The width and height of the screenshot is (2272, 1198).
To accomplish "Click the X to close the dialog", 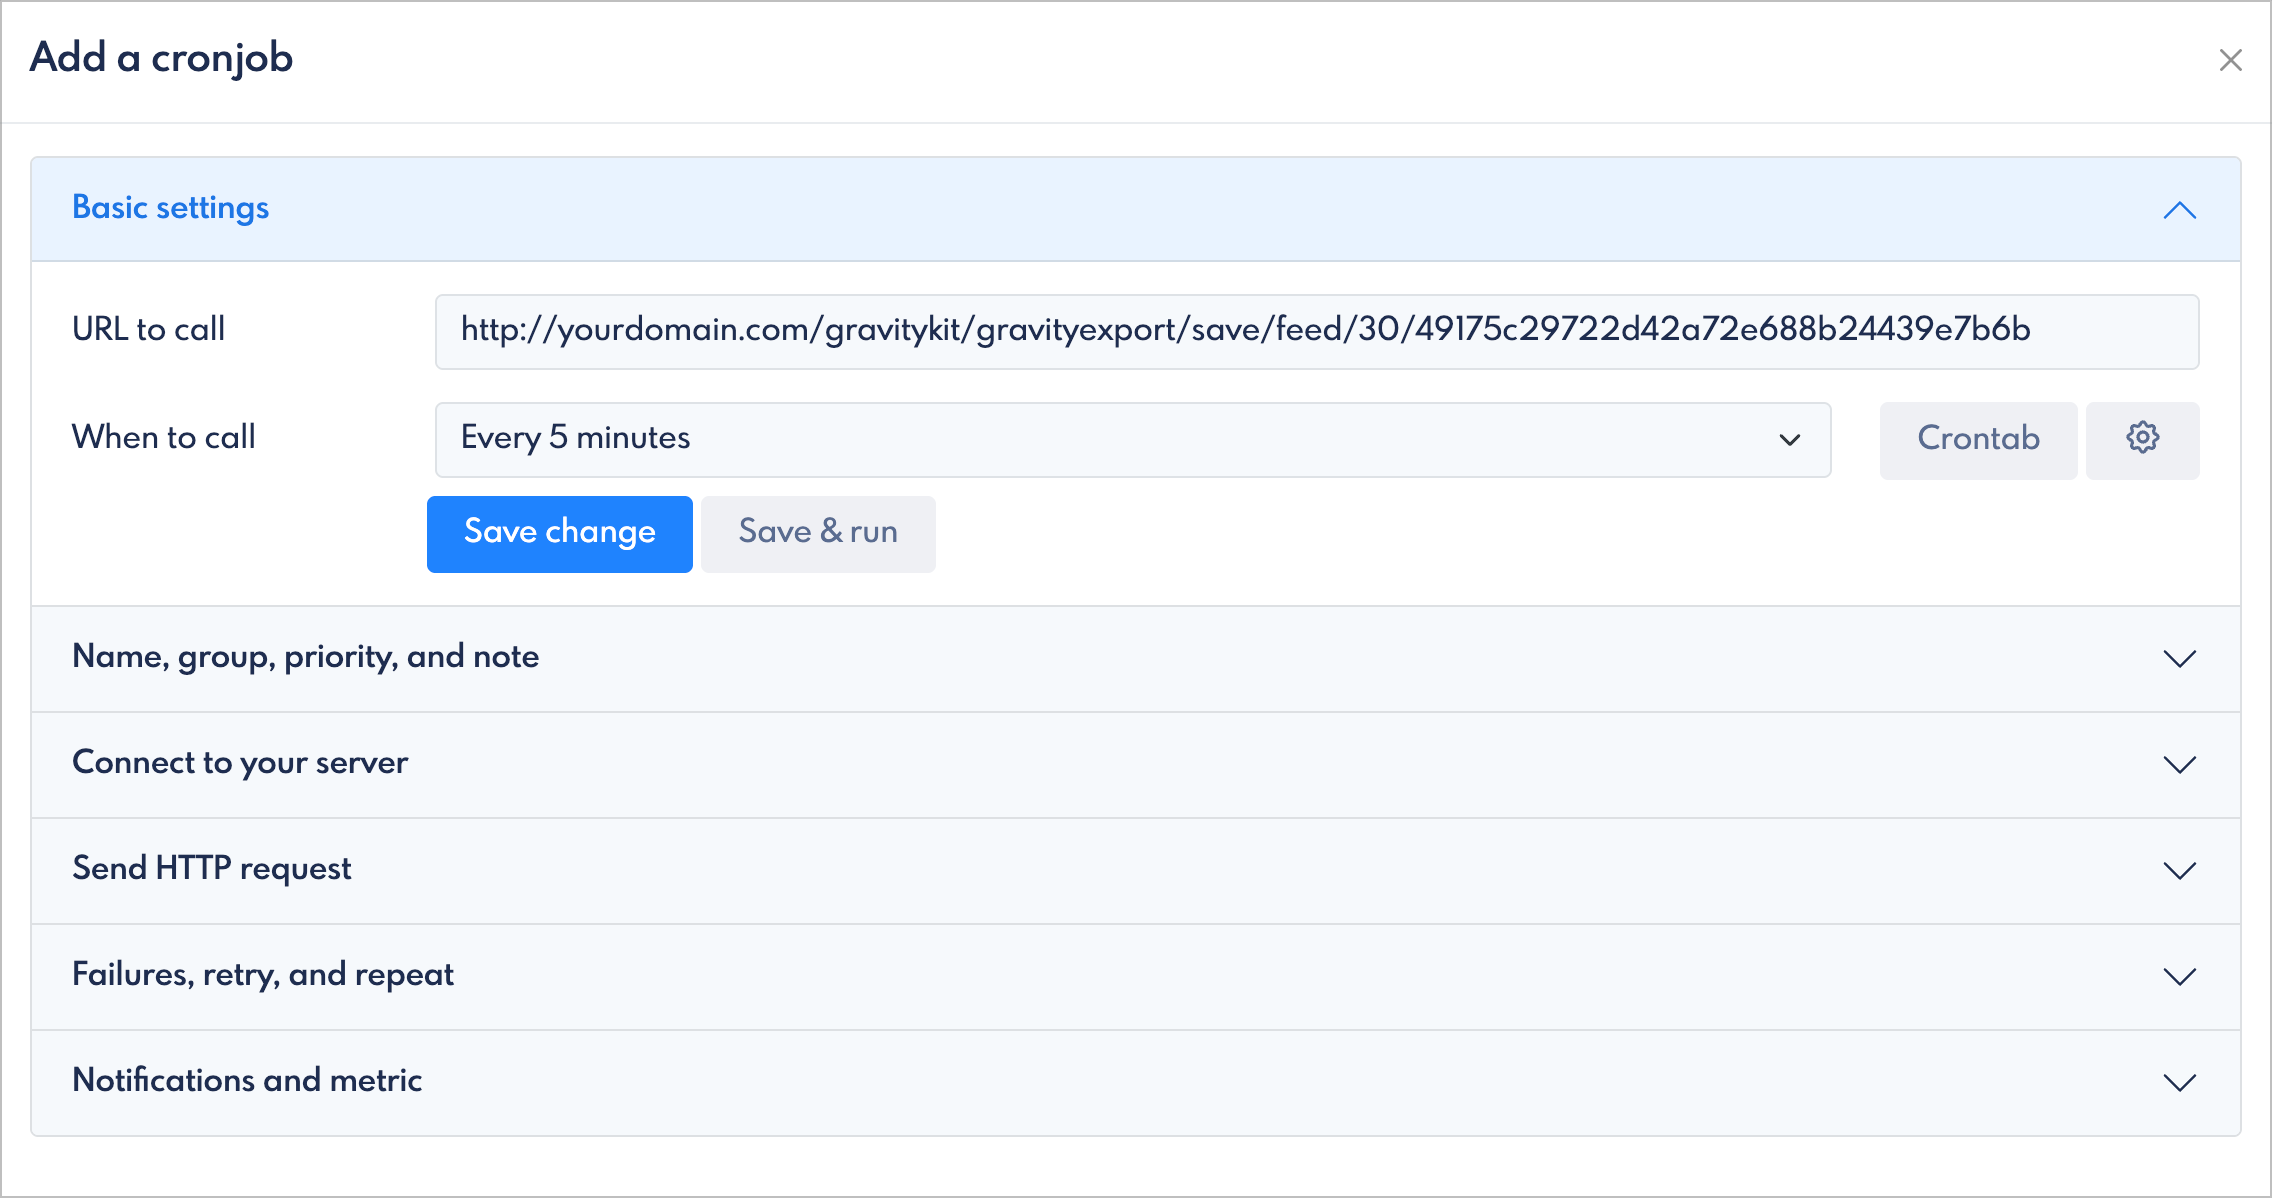I will [x=2231, y=60].
